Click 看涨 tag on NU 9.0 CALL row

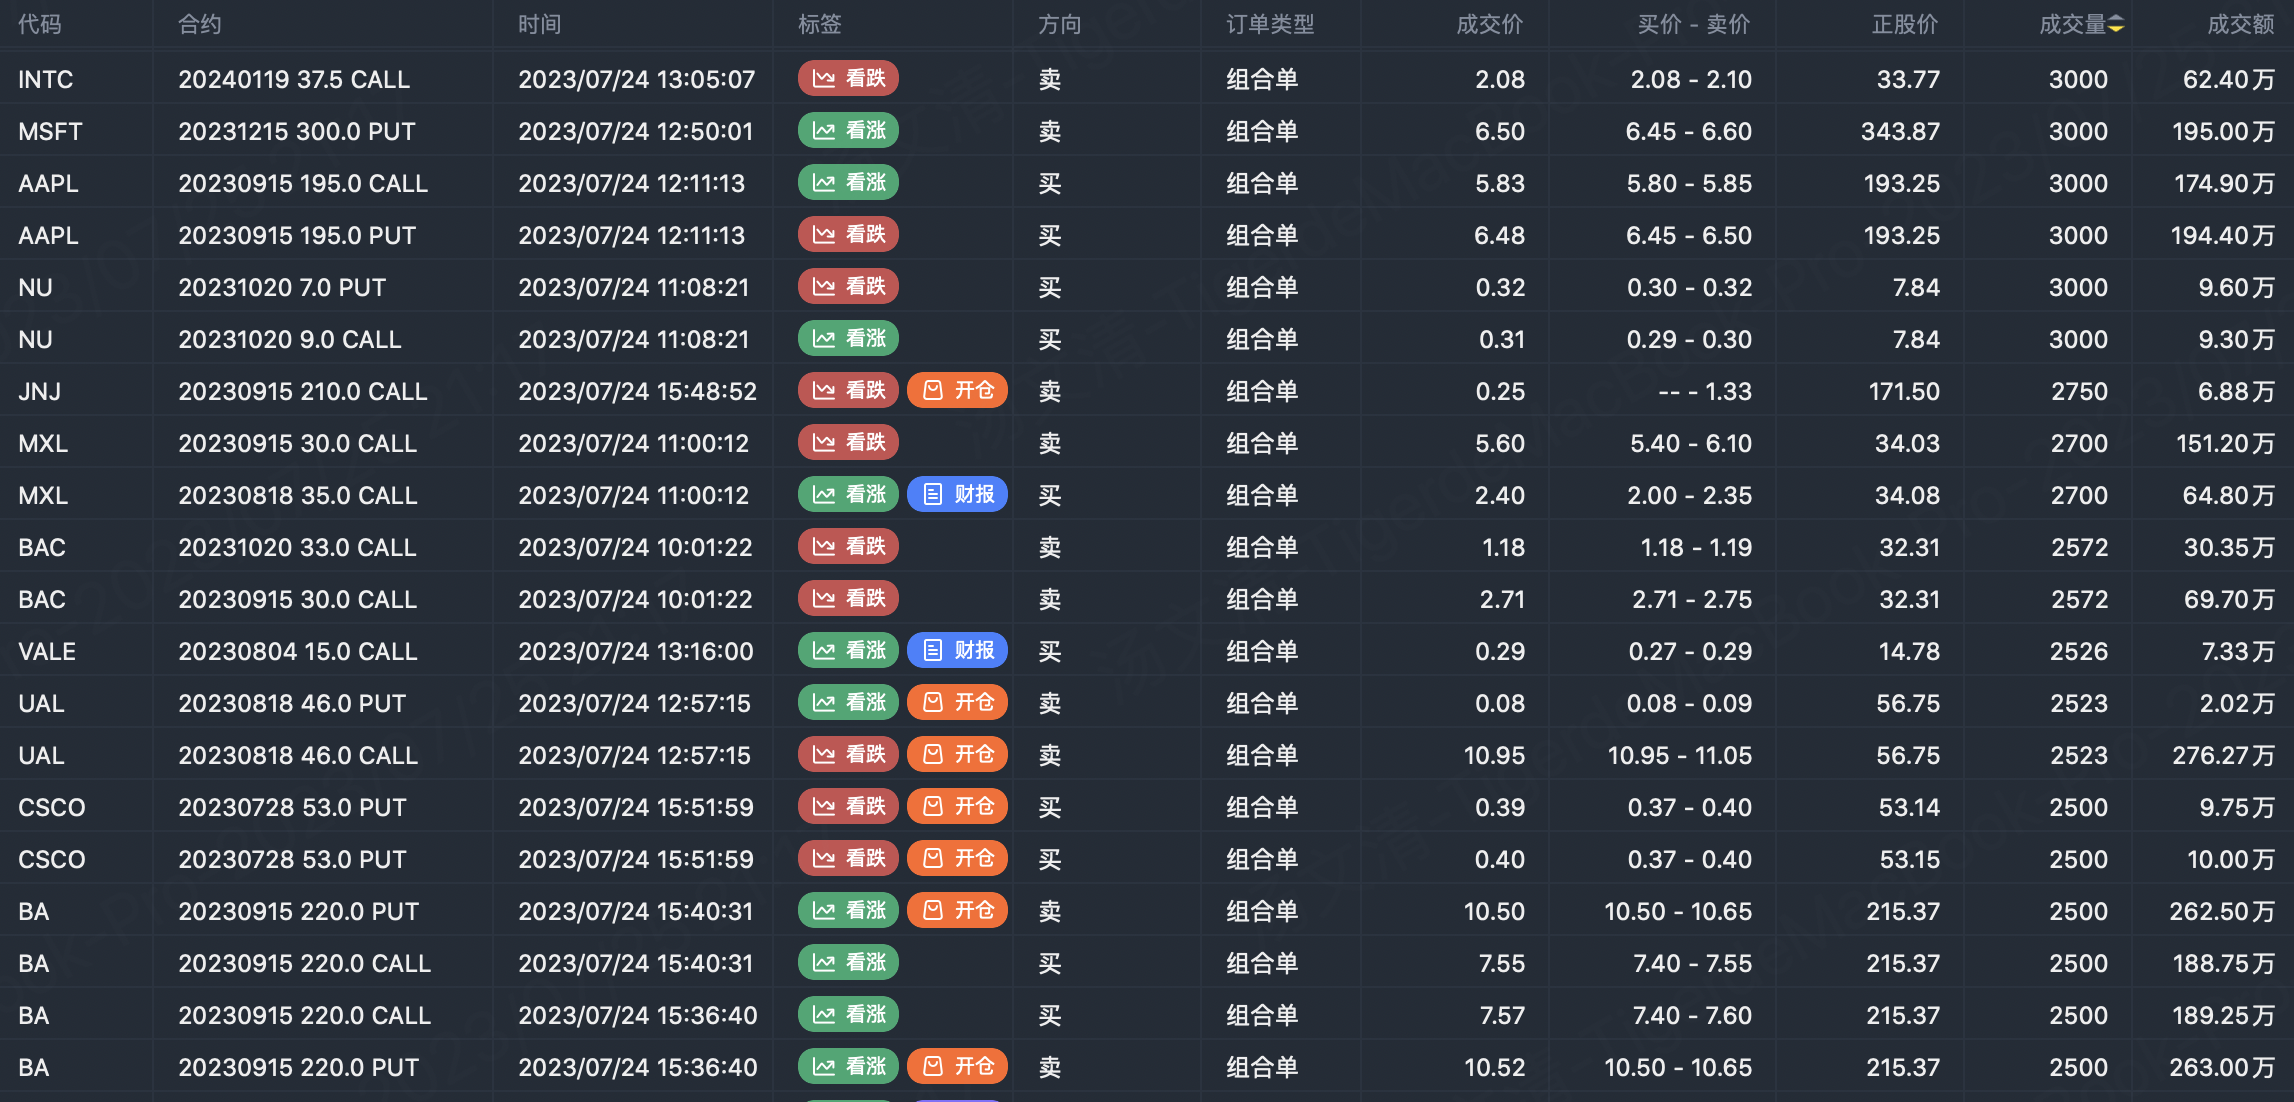click(x=848, y=338)
